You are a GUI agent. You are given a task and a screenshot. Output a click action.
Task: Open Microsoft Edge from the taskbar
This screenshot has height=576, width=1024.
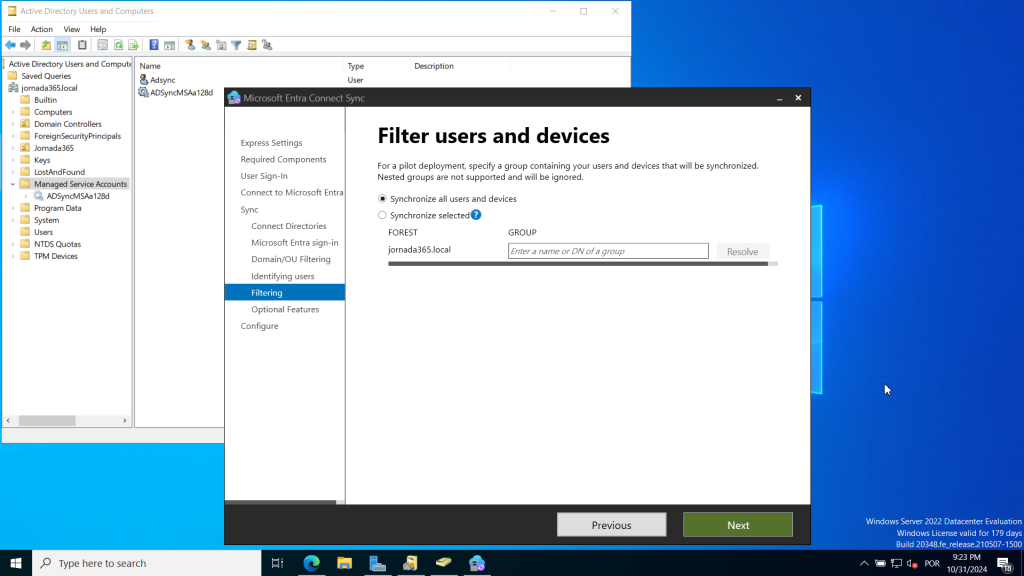312,563
